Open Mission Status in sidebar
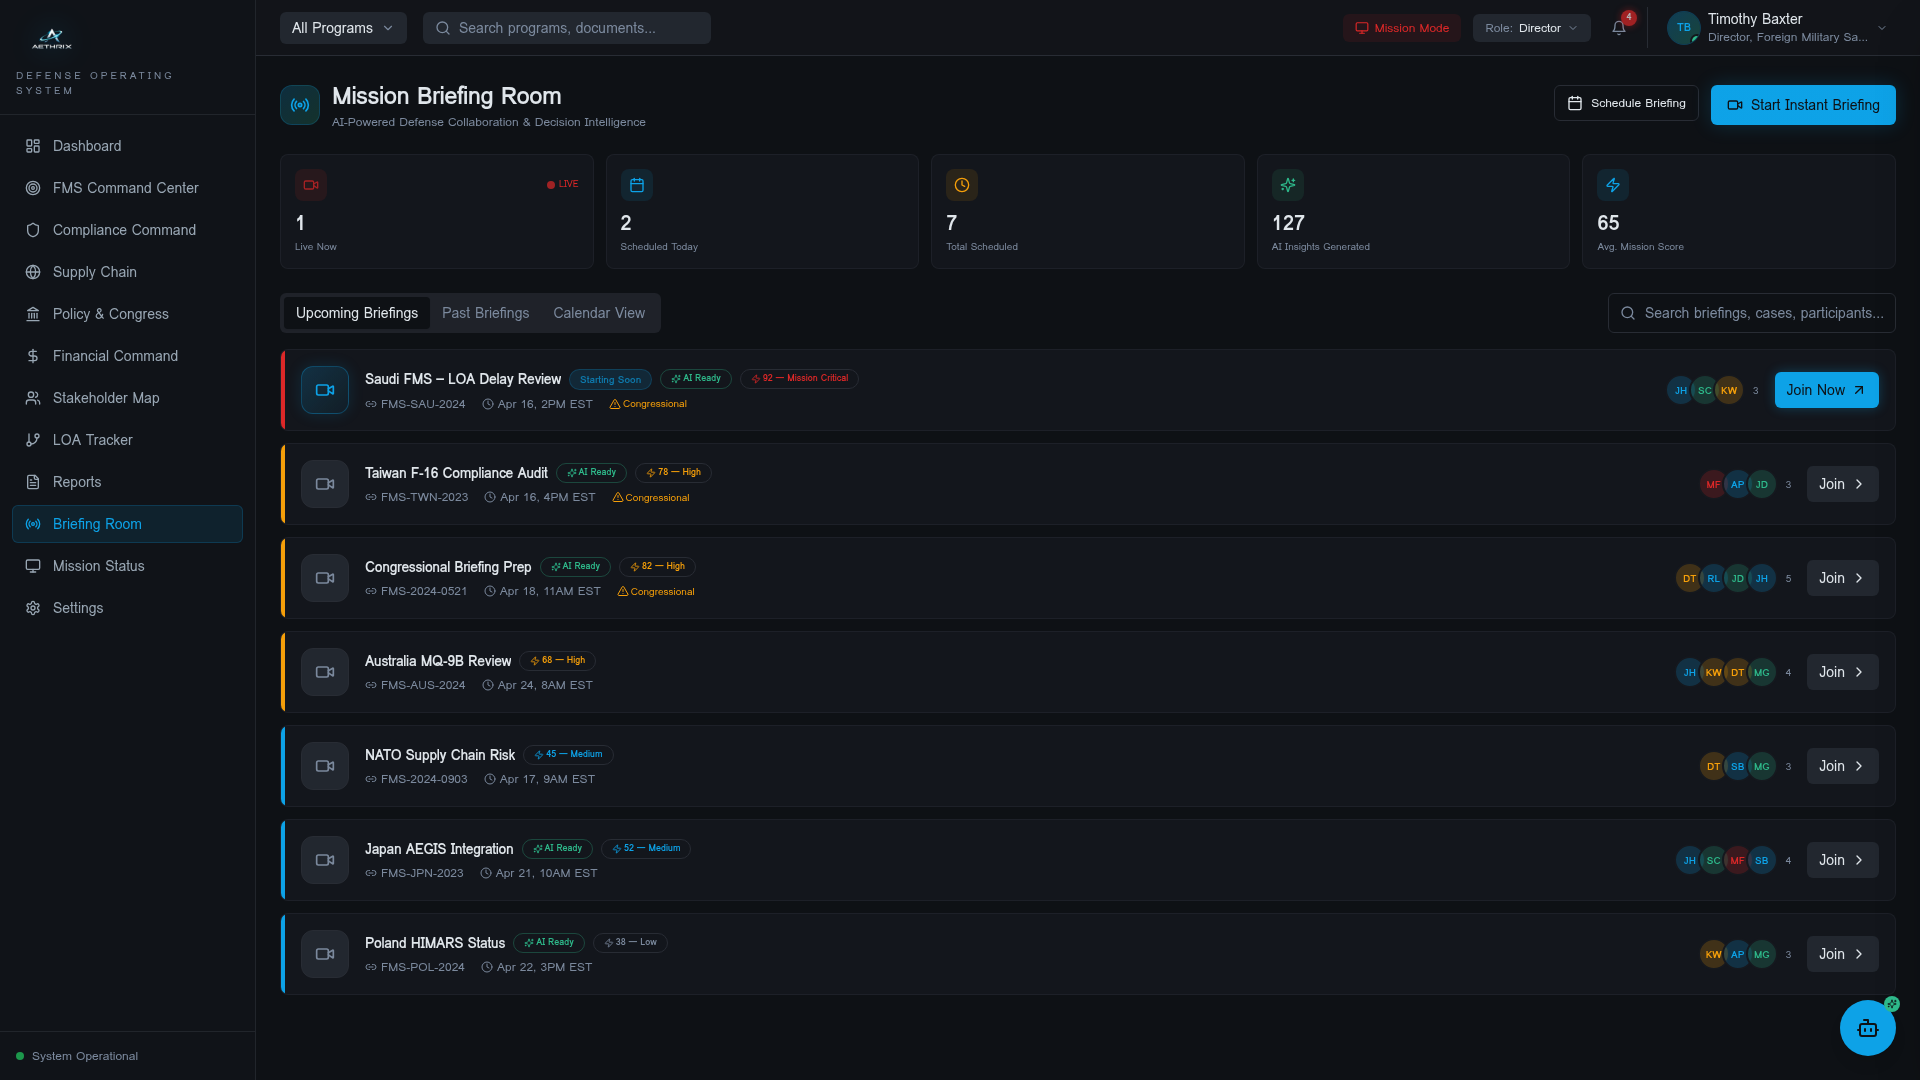 (x=127, y=566)
